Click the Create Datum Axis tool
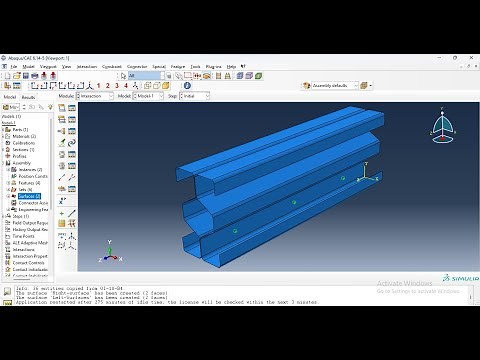480x360 pixels. [x=72, y=213]
